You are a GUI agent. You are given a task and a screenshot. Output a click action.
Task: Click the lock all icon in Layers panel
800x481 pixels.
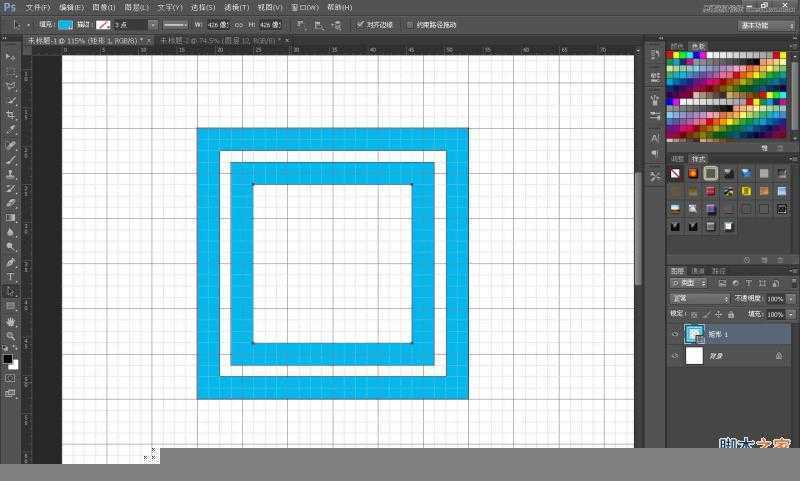point(731,315)
